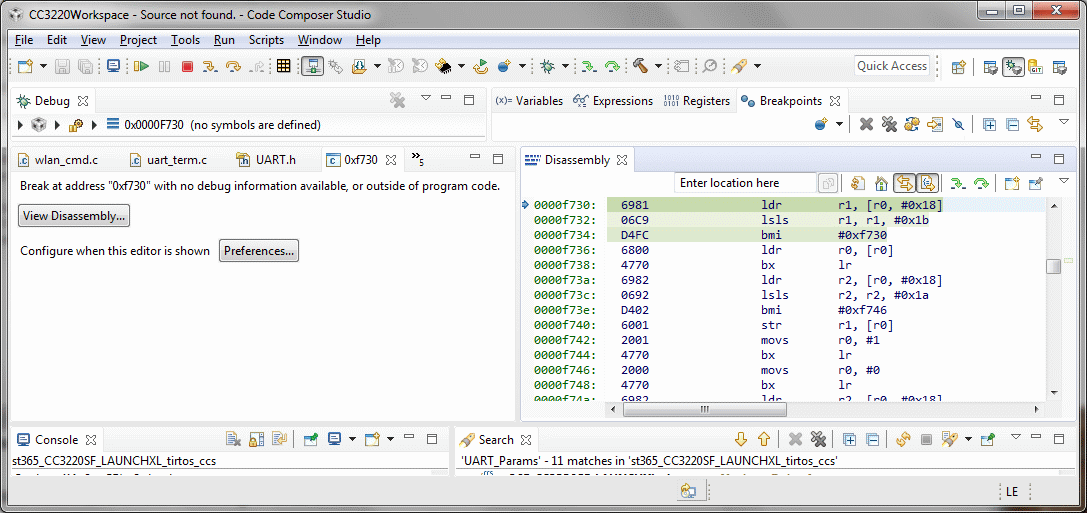This screenshot has width=1087, height=513.
Task: Open Breakpoints view menu triangle
Action: pos(1064,122)
